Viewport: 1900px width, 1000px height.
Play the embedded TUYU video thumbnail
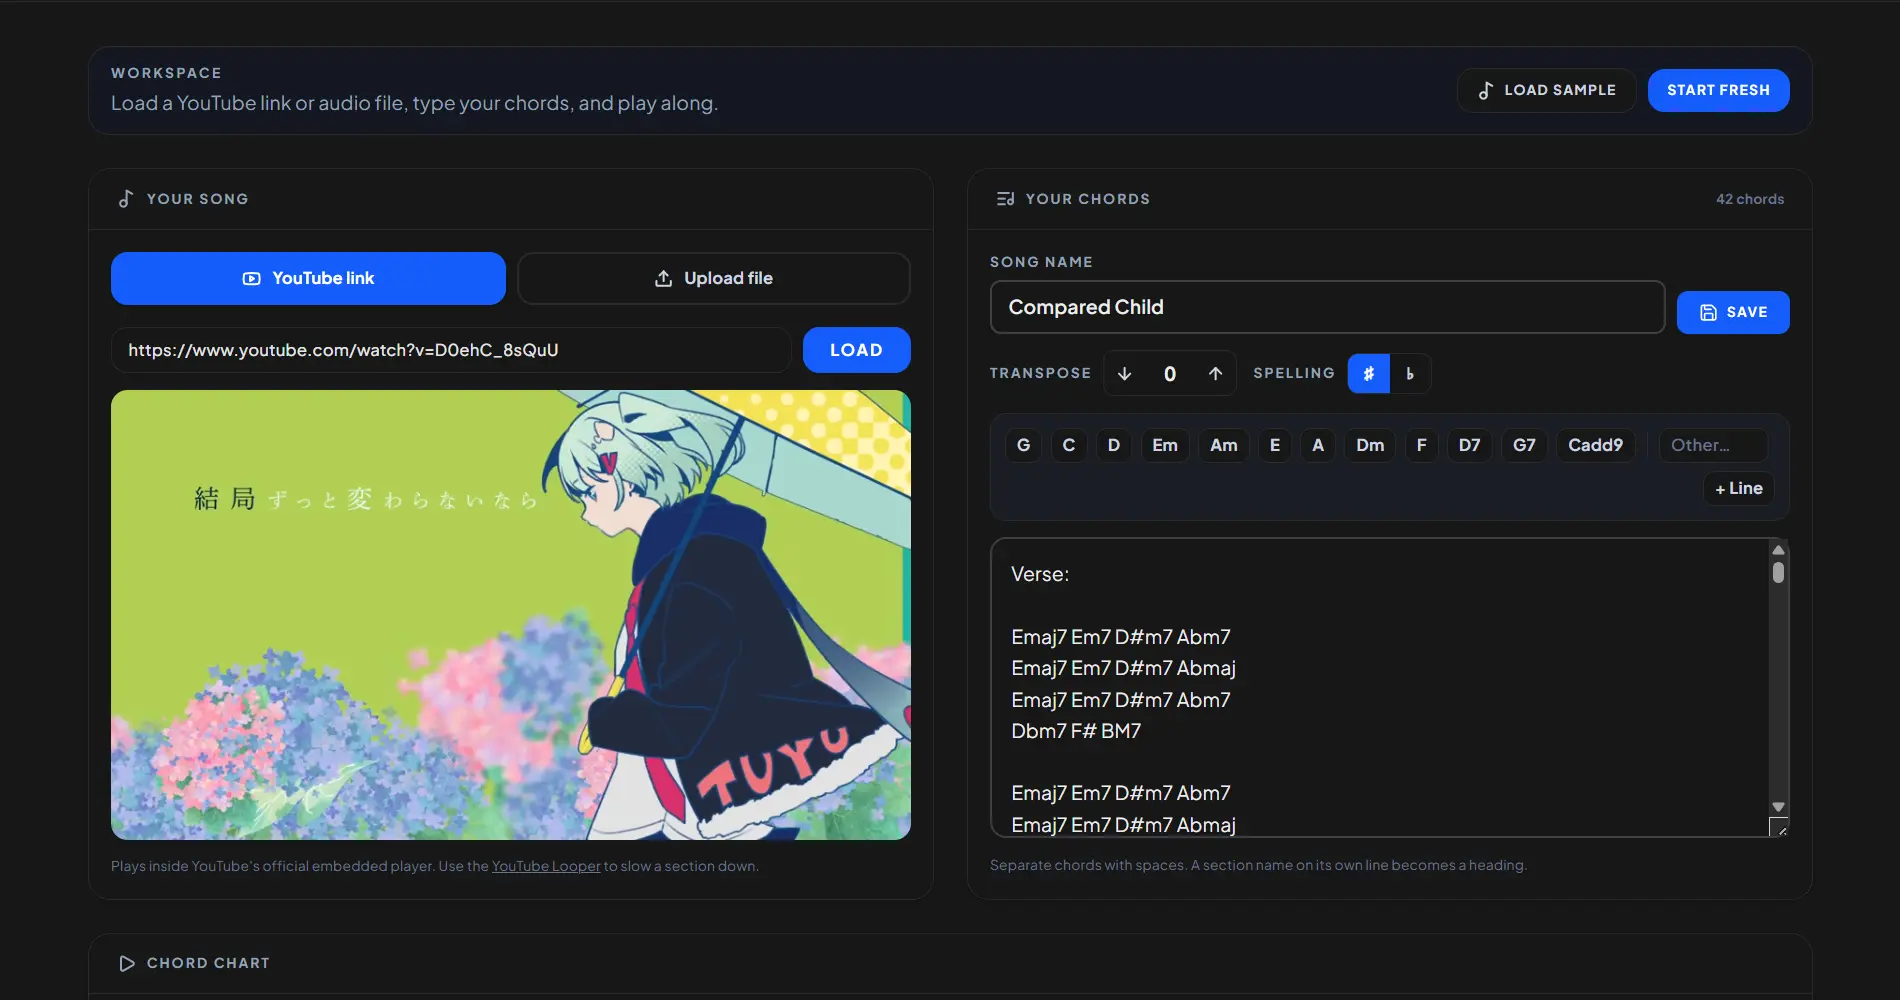tap(511, 615)
